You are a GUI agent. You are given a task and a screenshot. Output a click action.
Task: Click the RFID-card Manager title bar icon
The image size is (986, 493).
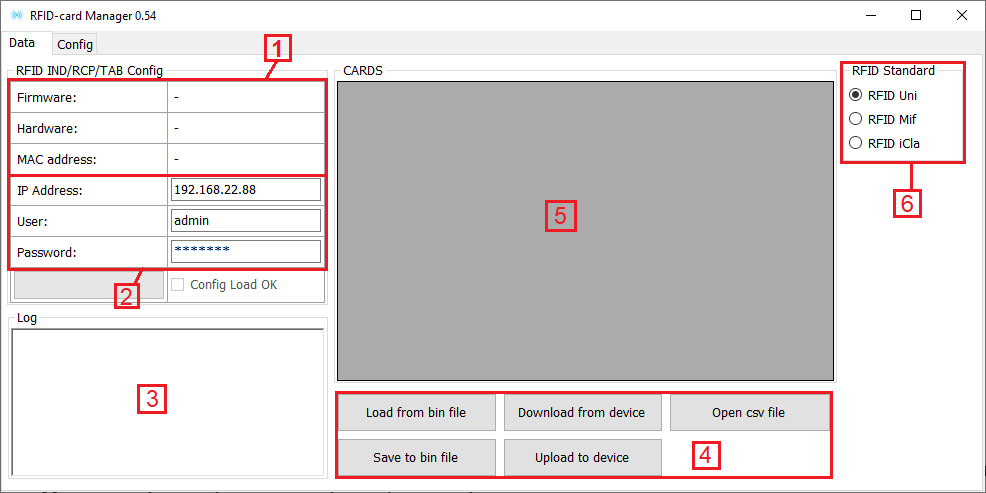(x=16, y=16)
